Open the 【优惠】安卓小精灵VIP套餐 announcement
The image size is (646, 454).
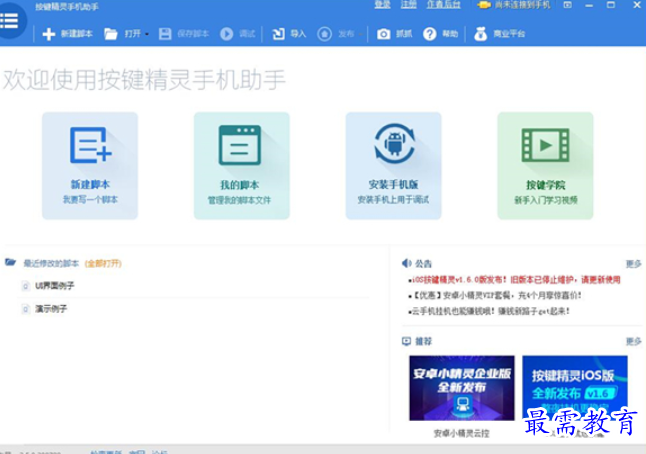[495, 296]
